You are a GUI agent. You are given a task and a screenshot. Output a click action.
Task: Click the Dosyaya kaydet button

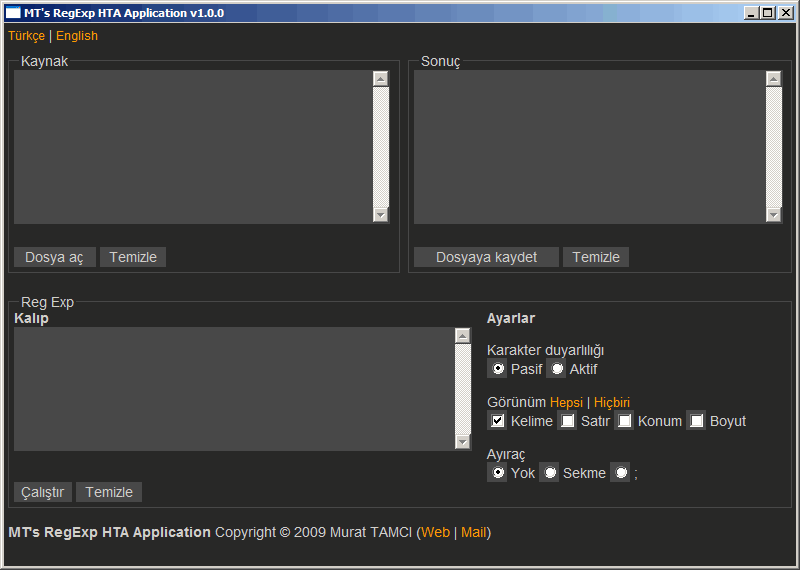click(x=486, y=257)
